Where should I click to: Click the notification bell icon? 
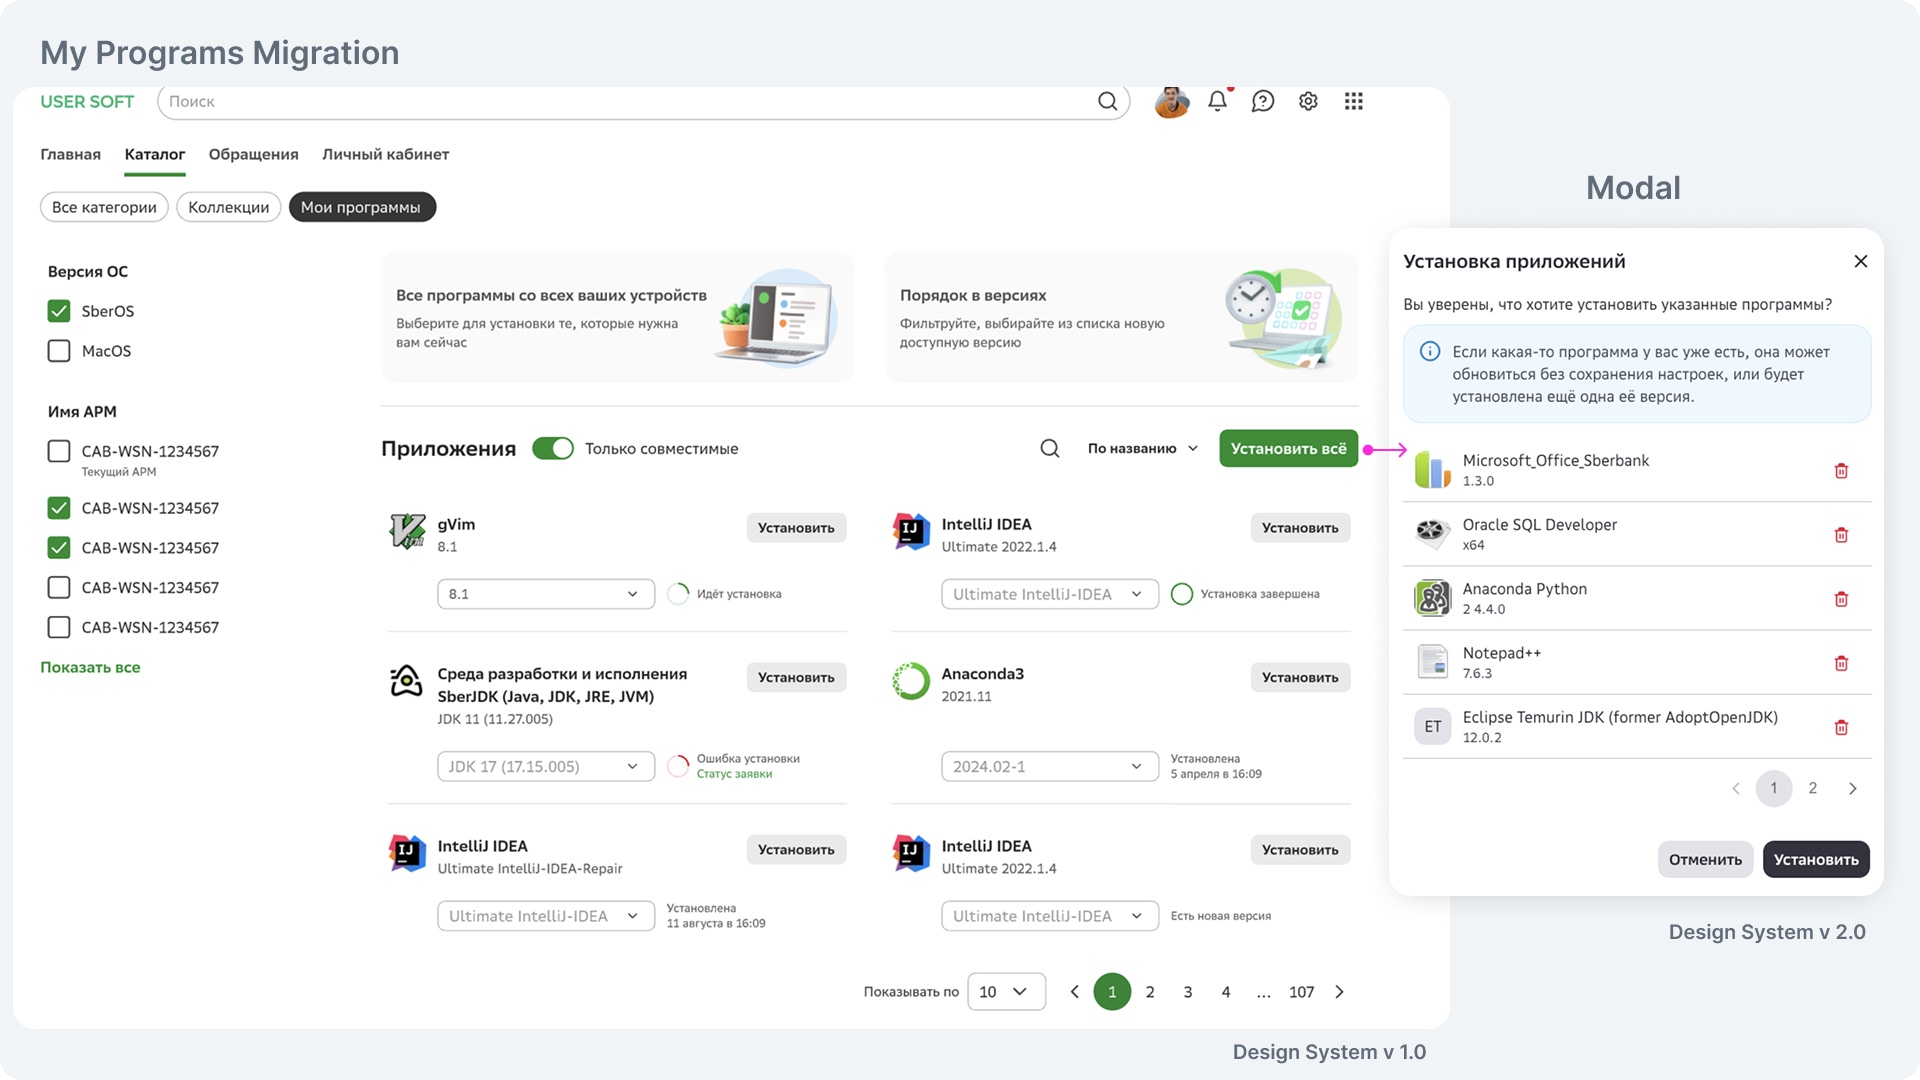coord(1217,101)
